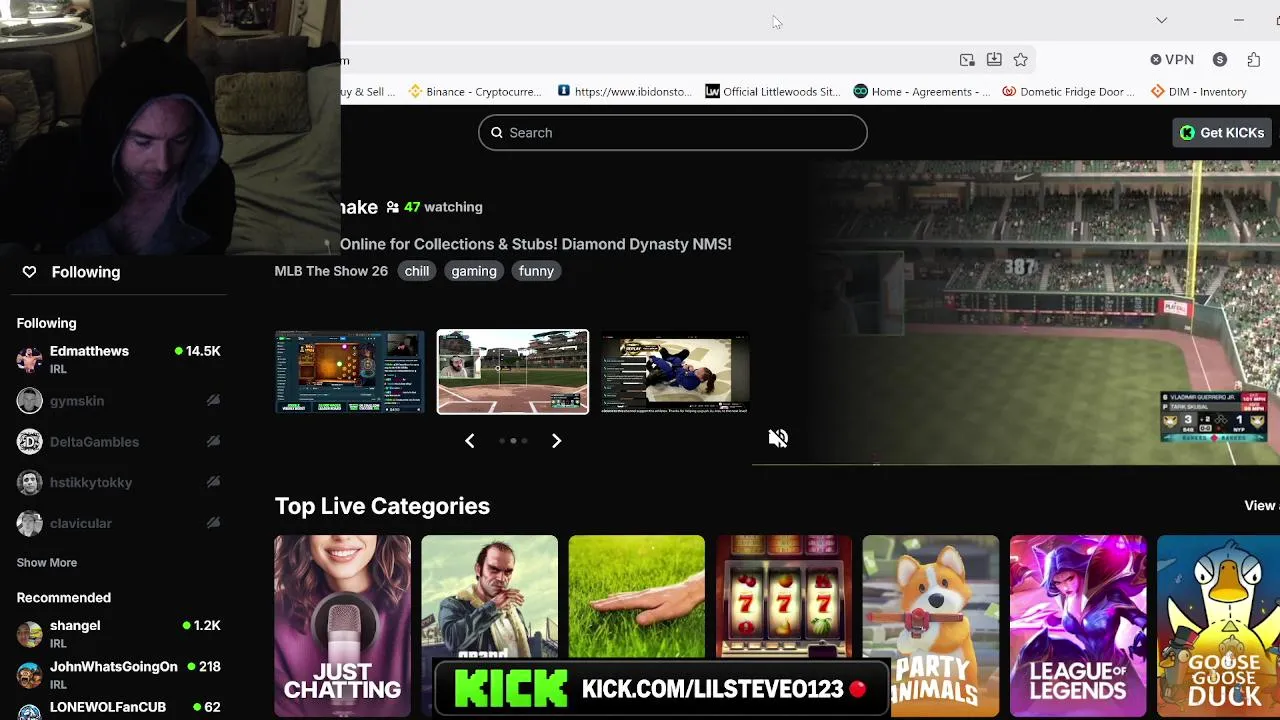The image size is (1280, 720).
Task: Open Edmatthews channel avatar
Action: point(30,360)
